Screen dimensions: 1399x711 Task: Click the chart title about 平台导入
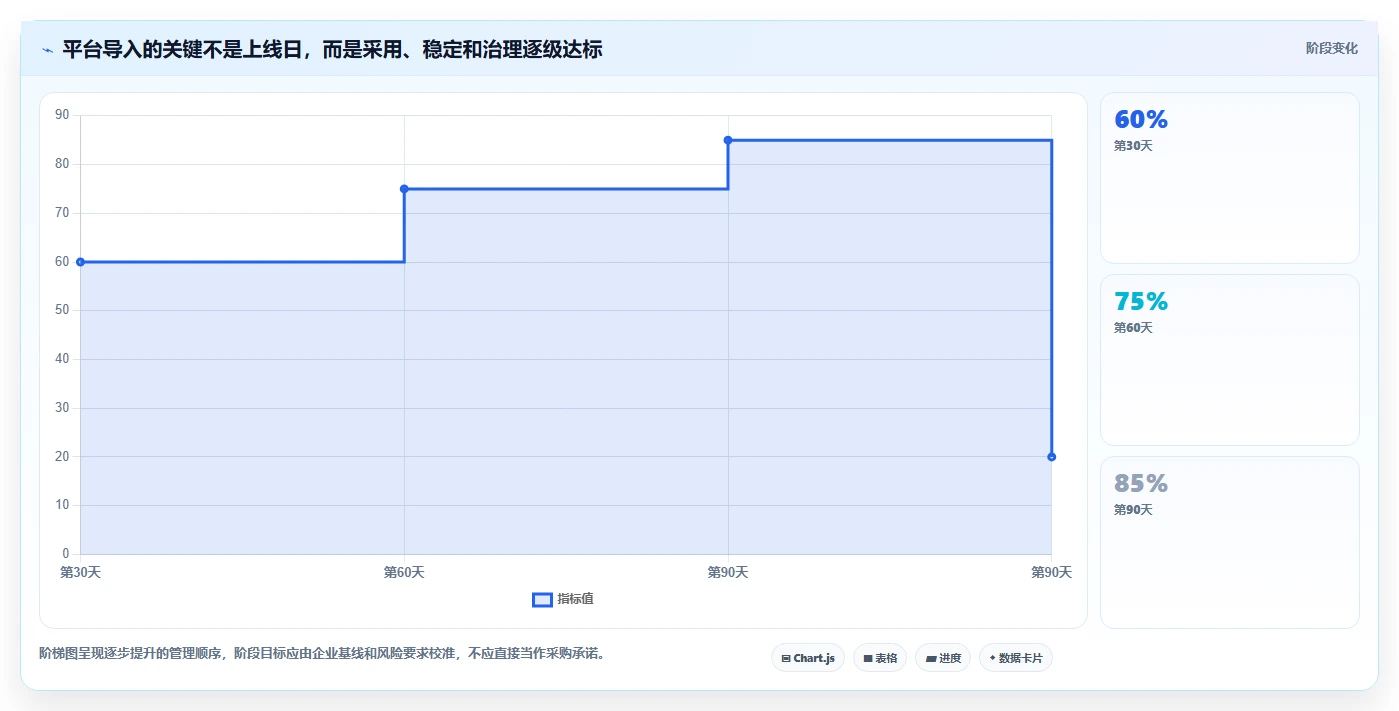[x=332, y=49]
